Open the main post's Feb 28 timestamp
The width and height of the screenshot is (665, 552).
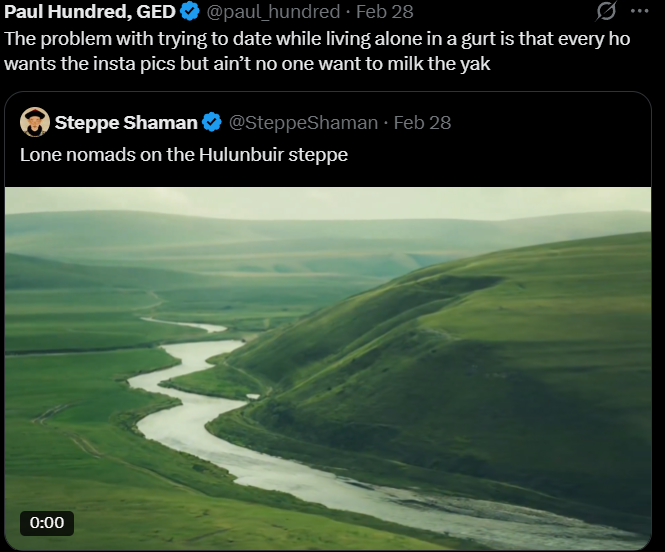tap(385, 12)
